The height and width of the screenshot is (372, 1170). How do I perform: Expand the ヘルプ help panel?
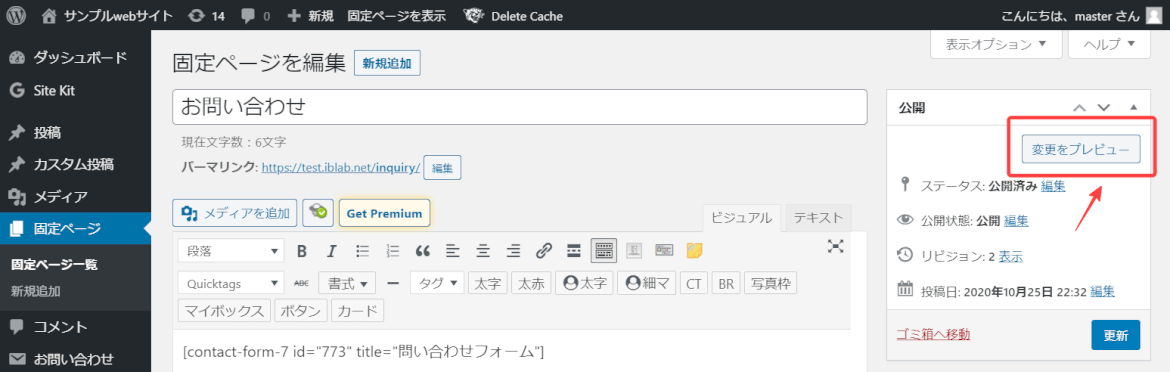(x=1111, y=44)
